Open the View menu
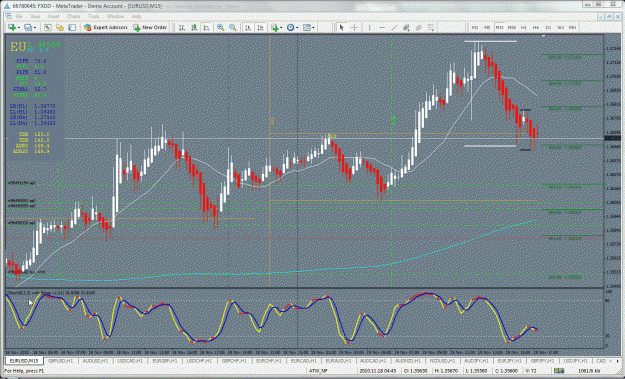Screen dimensions: 625x379 pos(35,16)
